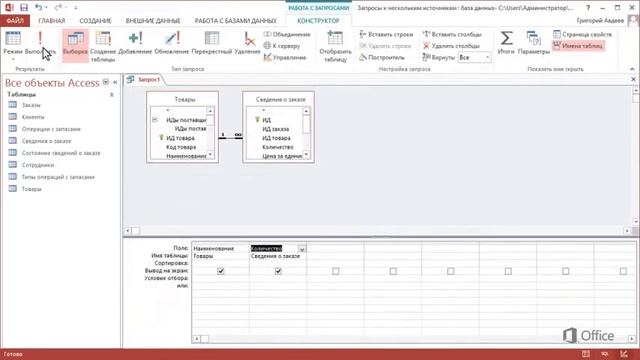Toggle Имена таблиц row display
Viewport: 640px width, 360px height.
click(578, 46)
